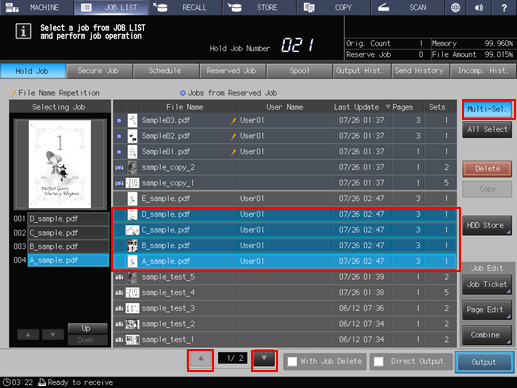This screenshot has height=388, width=517.
Task: Click the sample_test_1 thumbnail icon
Action: pos(132,340)
